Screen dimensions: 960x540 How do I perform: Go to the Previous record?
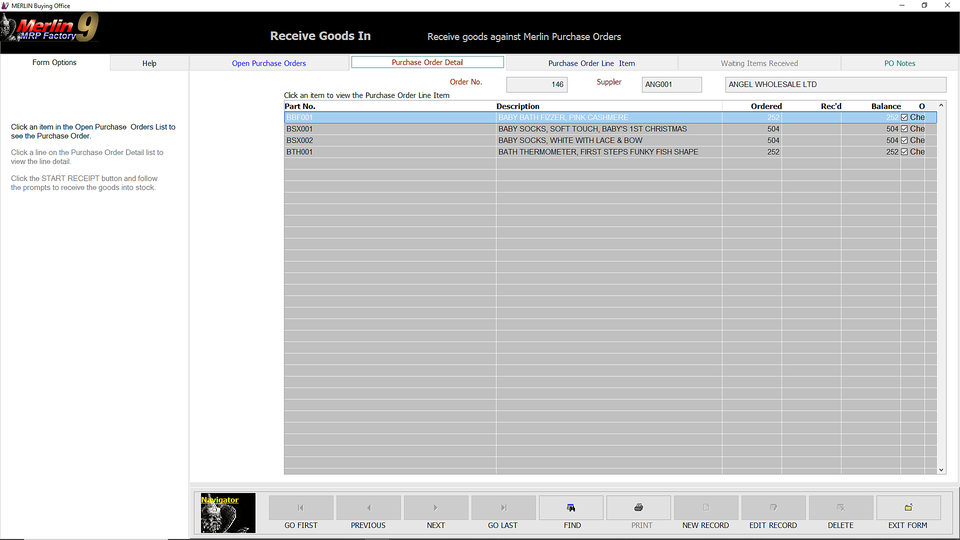(368, 508)
